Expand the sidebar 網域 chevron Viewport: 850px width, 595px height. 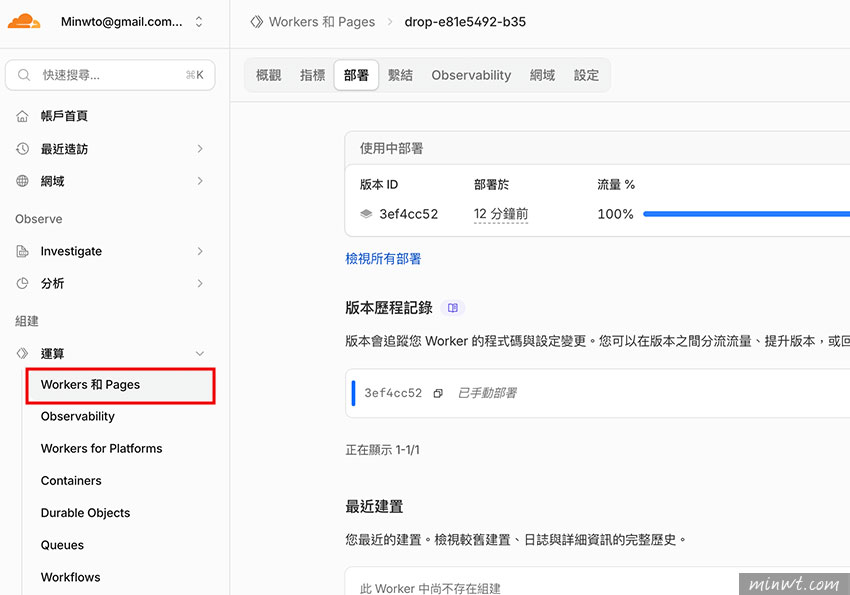pyautogui.click(x=200, y=181)
